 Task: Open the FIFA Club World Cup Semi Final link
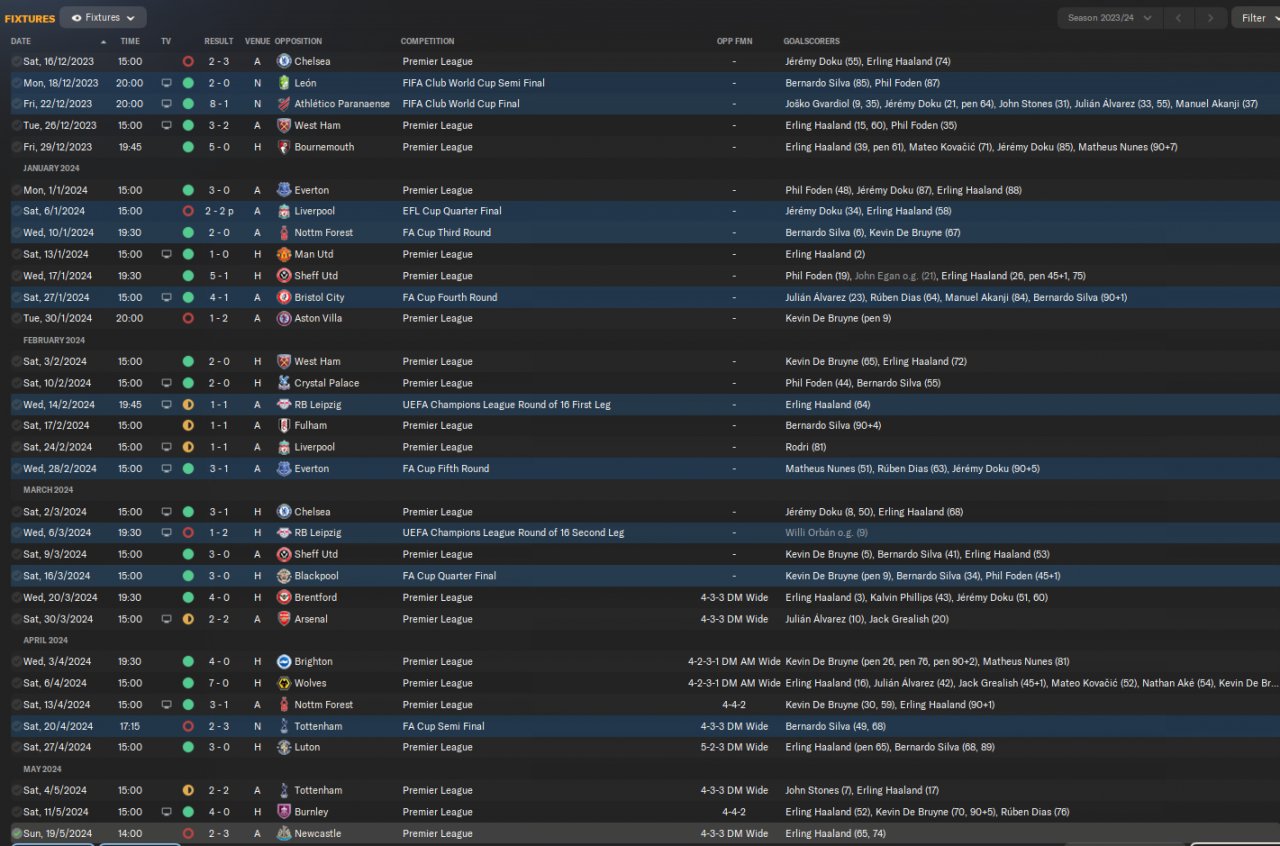pos(474,83)
